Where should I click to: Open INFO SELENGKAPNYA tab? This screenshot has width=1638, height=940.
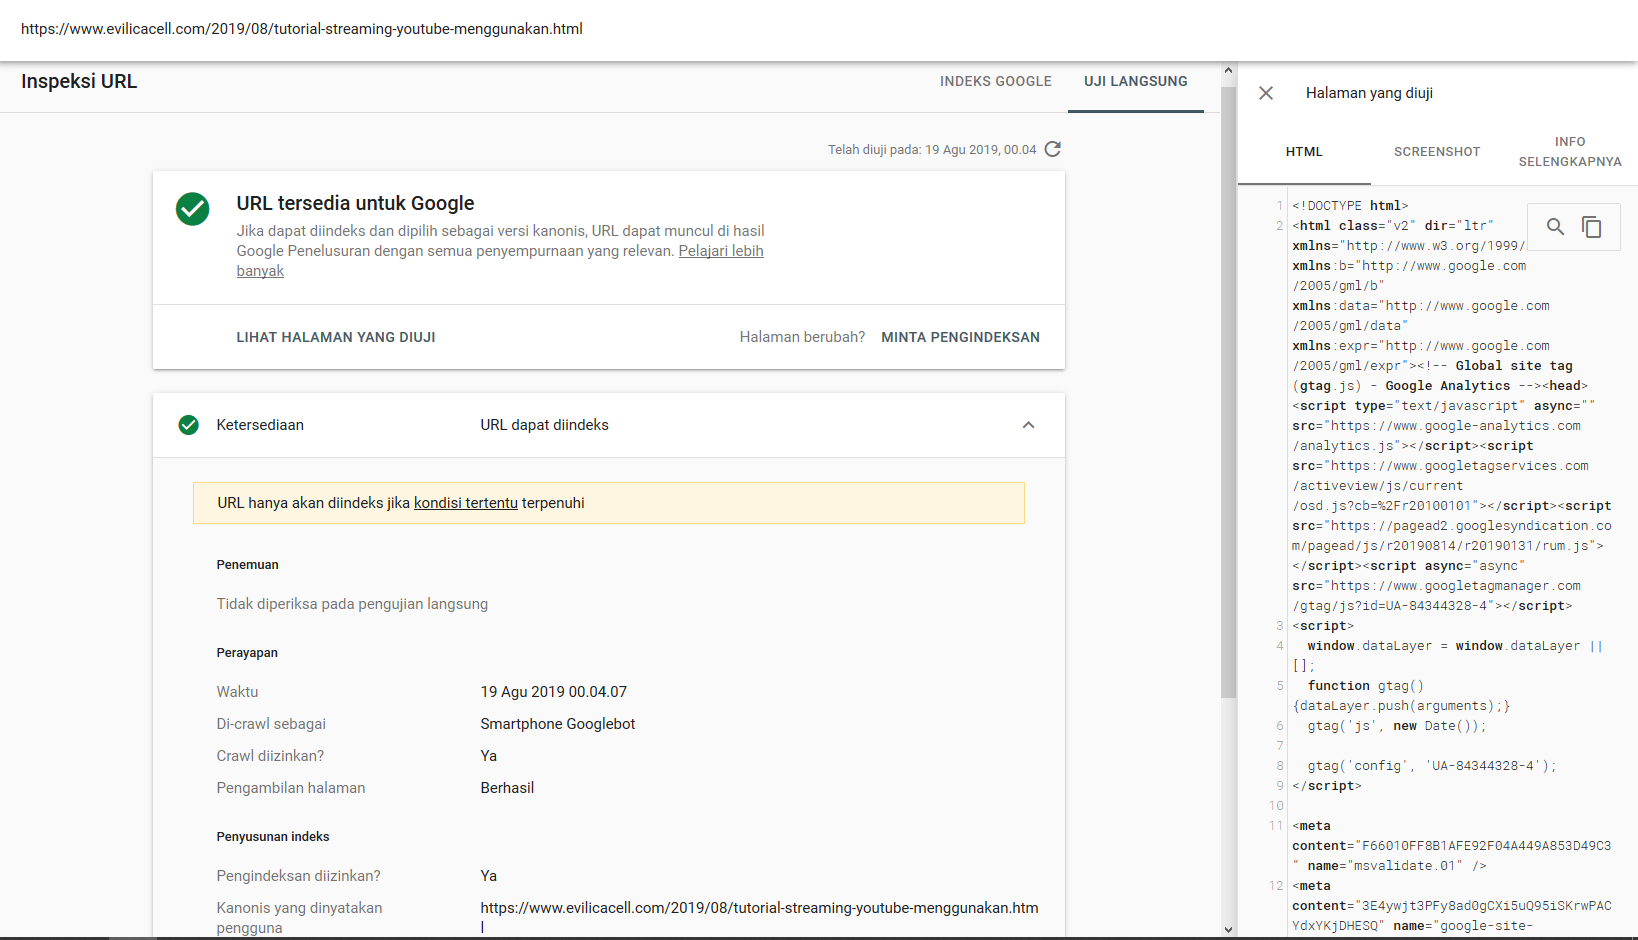pyautogui.click(x=1570, y=152)
